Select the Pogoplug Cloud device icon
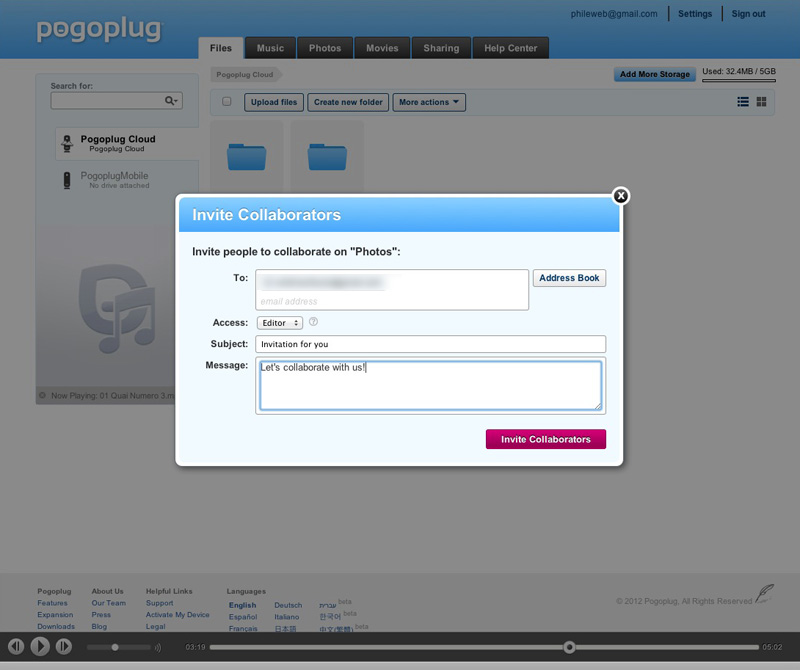Screen dimensions: 800x670 coord(67,143)
